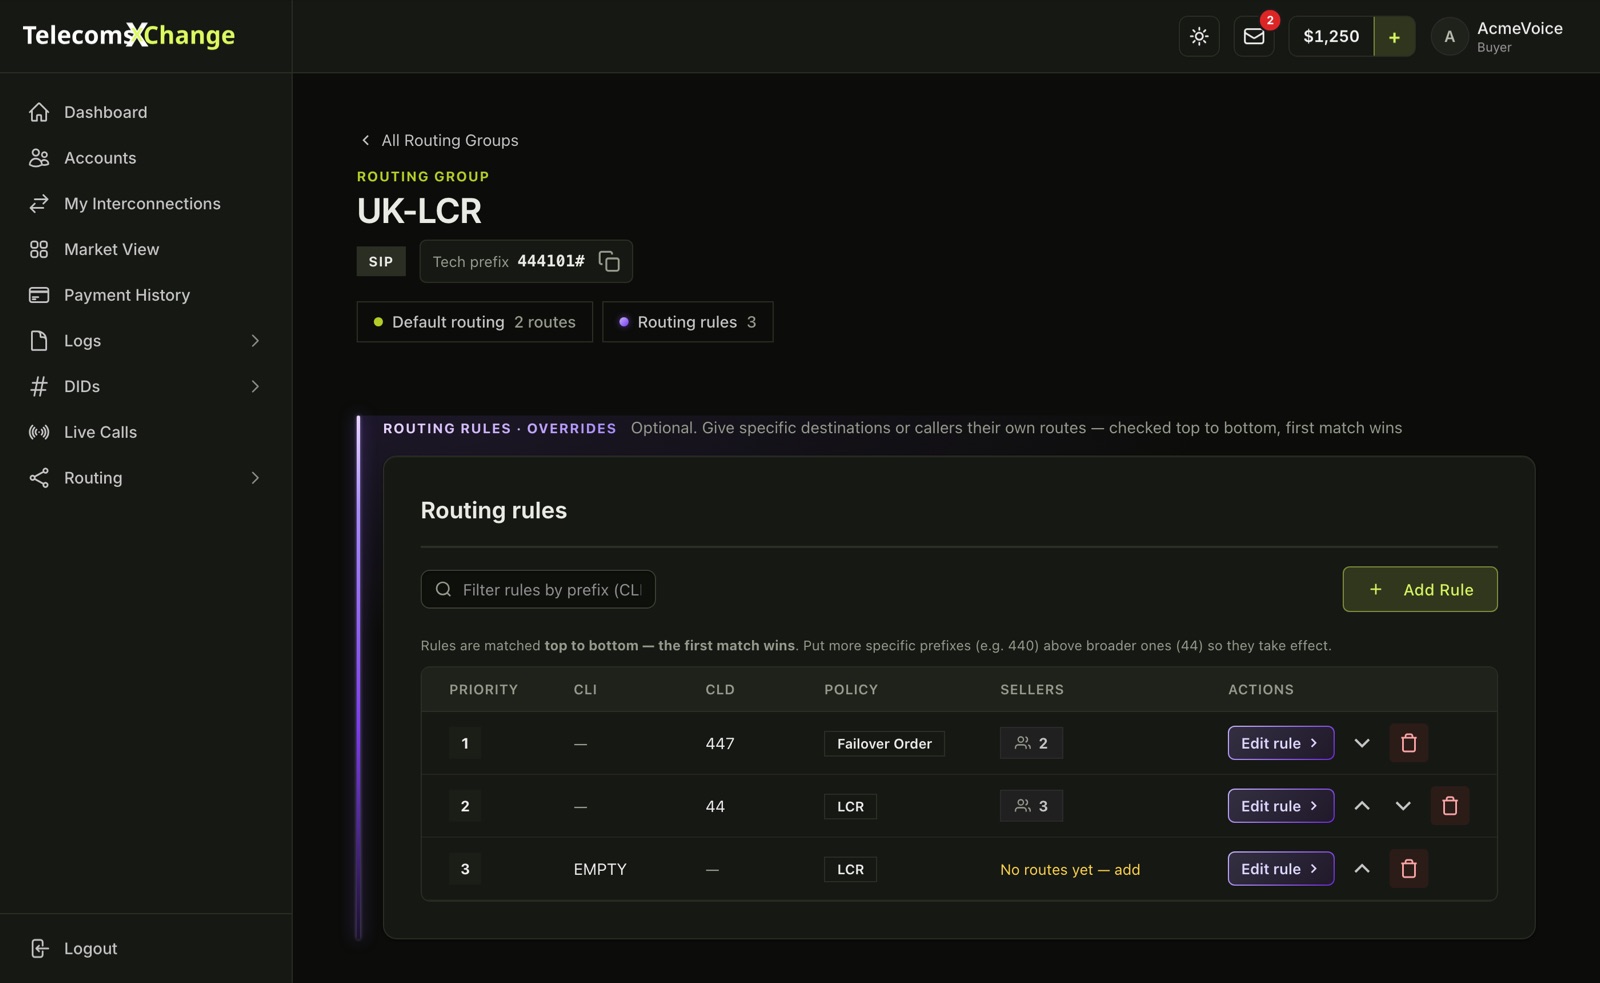Switch to the Default routing tab
Image resolution: width=1600 pixels, height=983 pixels.
475,322
